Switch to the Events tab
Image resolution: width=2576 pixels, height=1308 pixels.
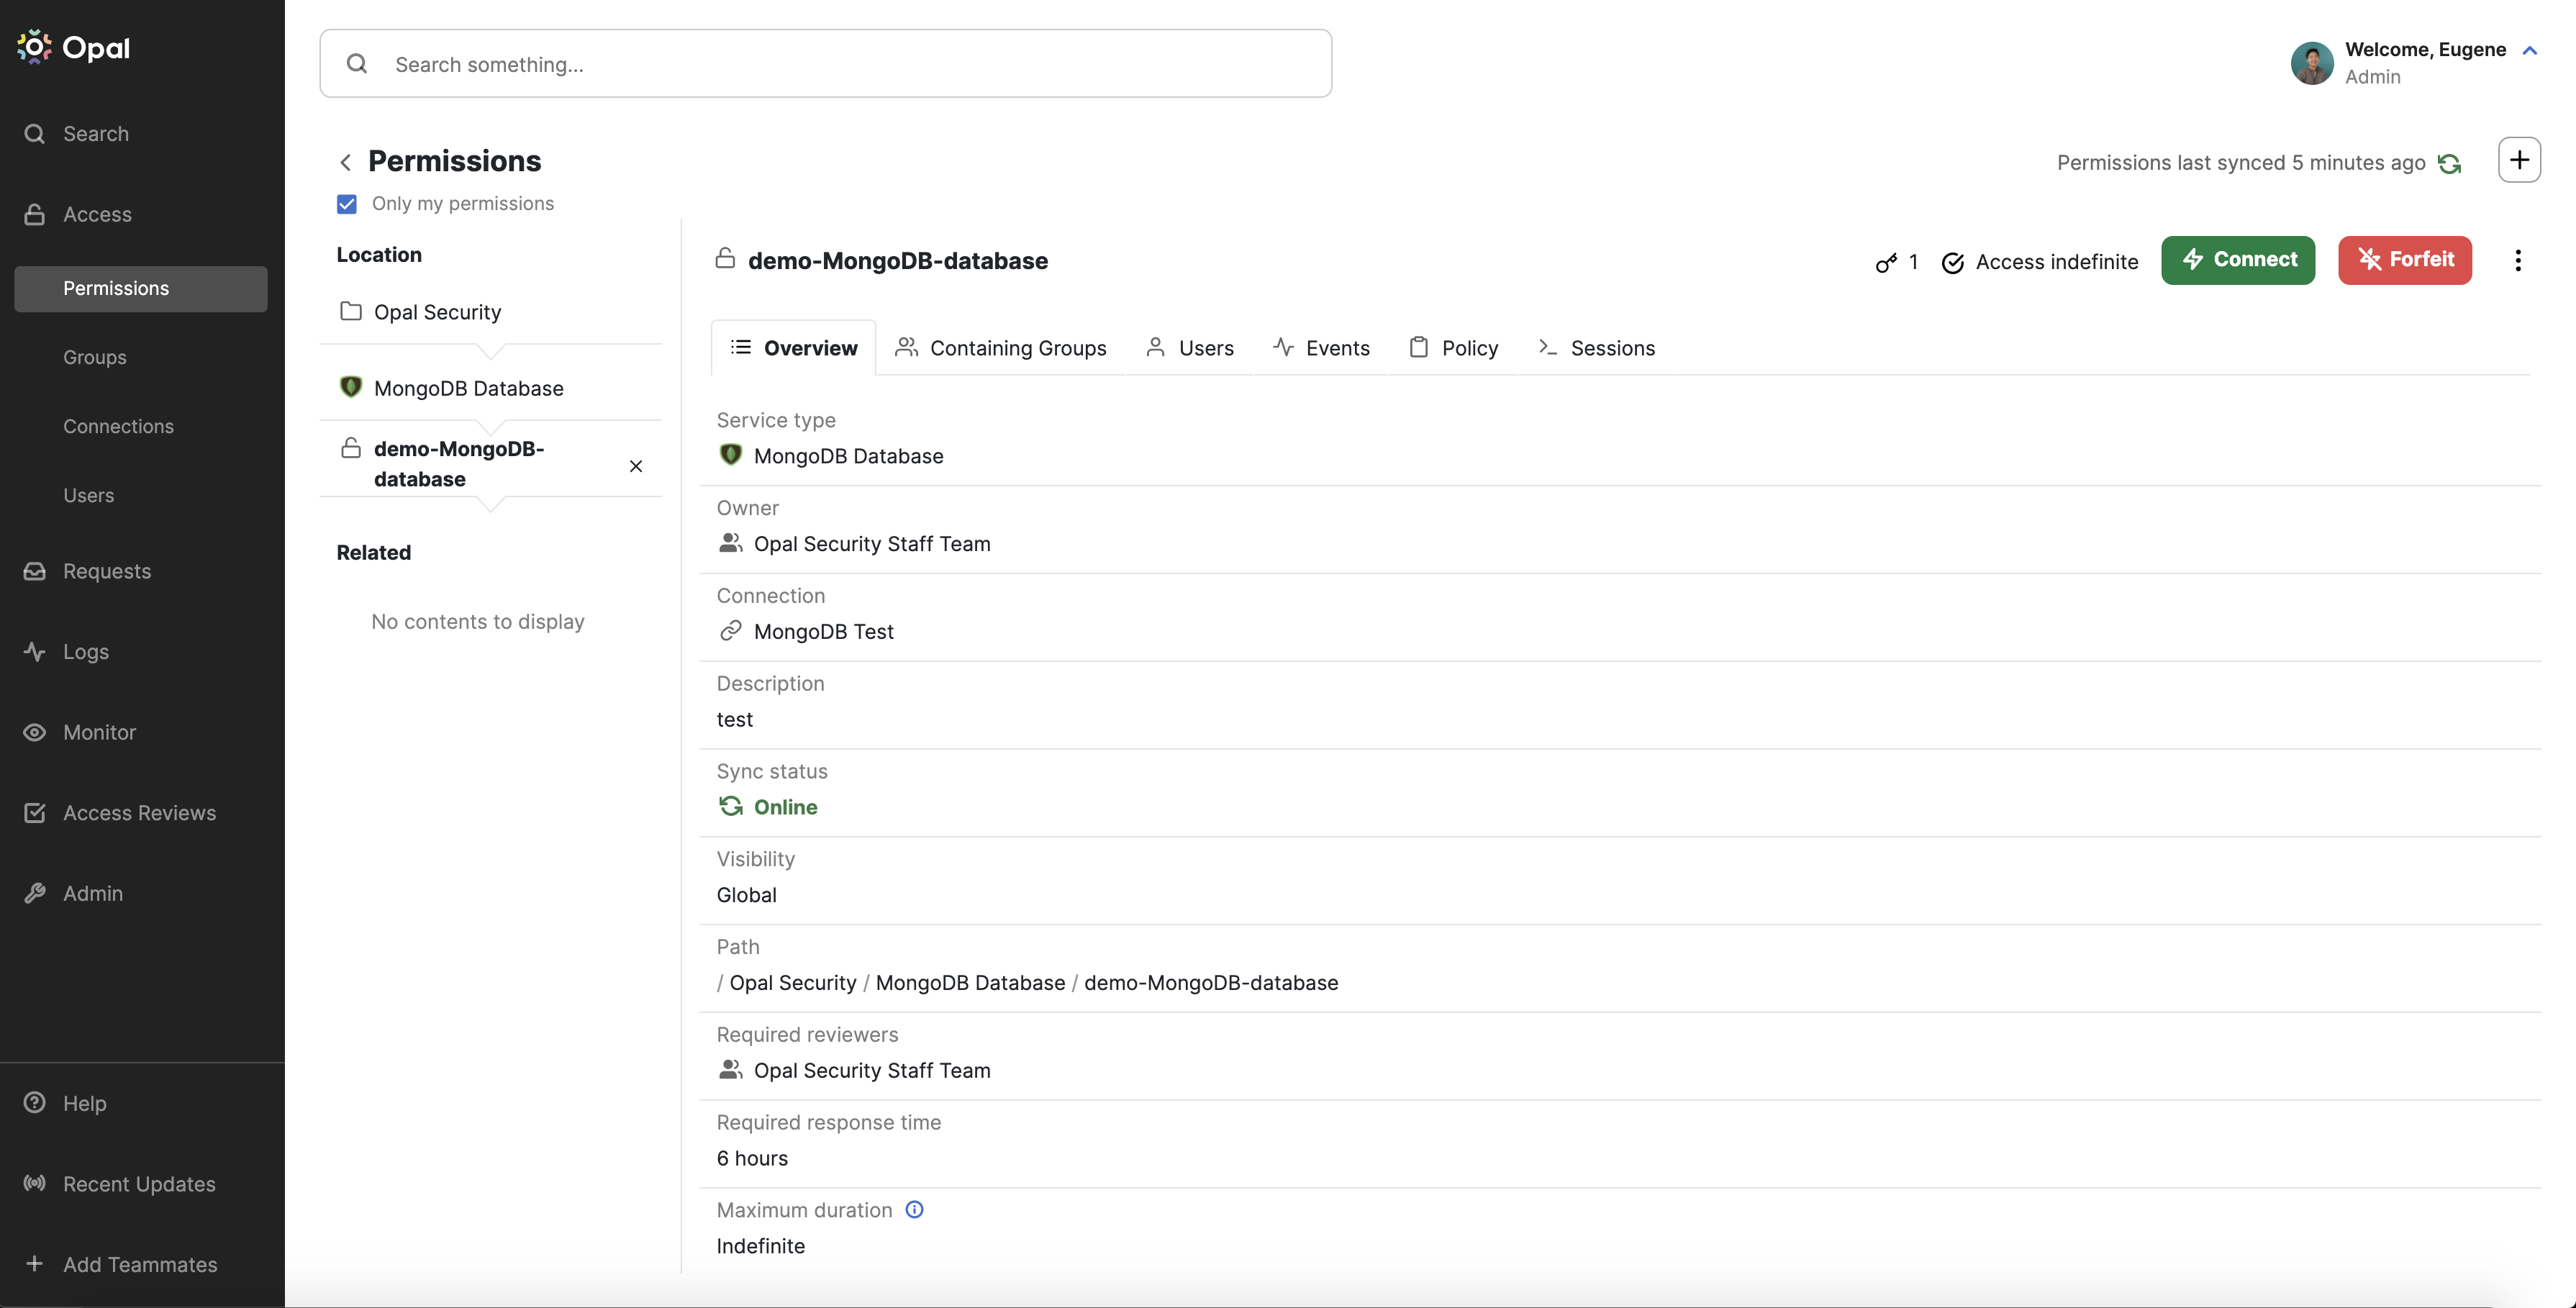(x=1321, y=348)
